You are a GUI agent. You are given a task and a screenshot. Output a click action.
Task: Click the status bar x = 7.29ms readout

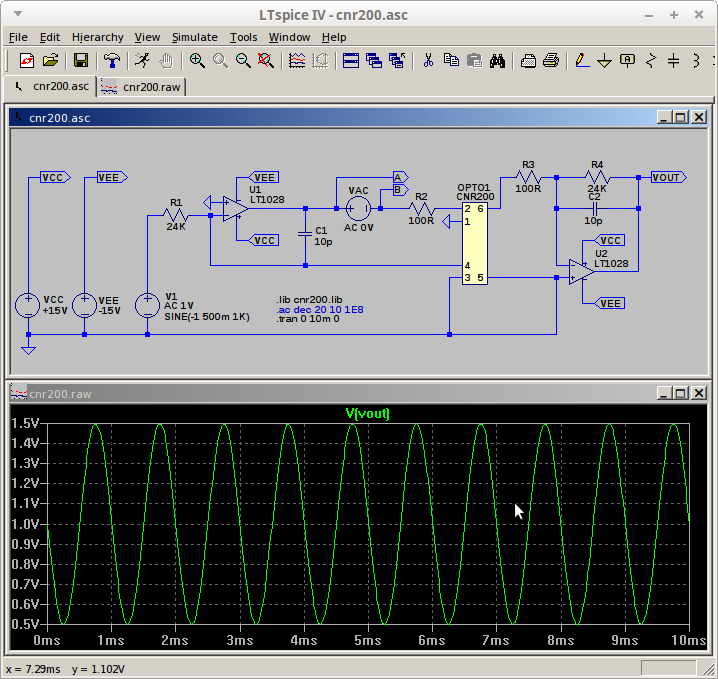coord(33,669)
